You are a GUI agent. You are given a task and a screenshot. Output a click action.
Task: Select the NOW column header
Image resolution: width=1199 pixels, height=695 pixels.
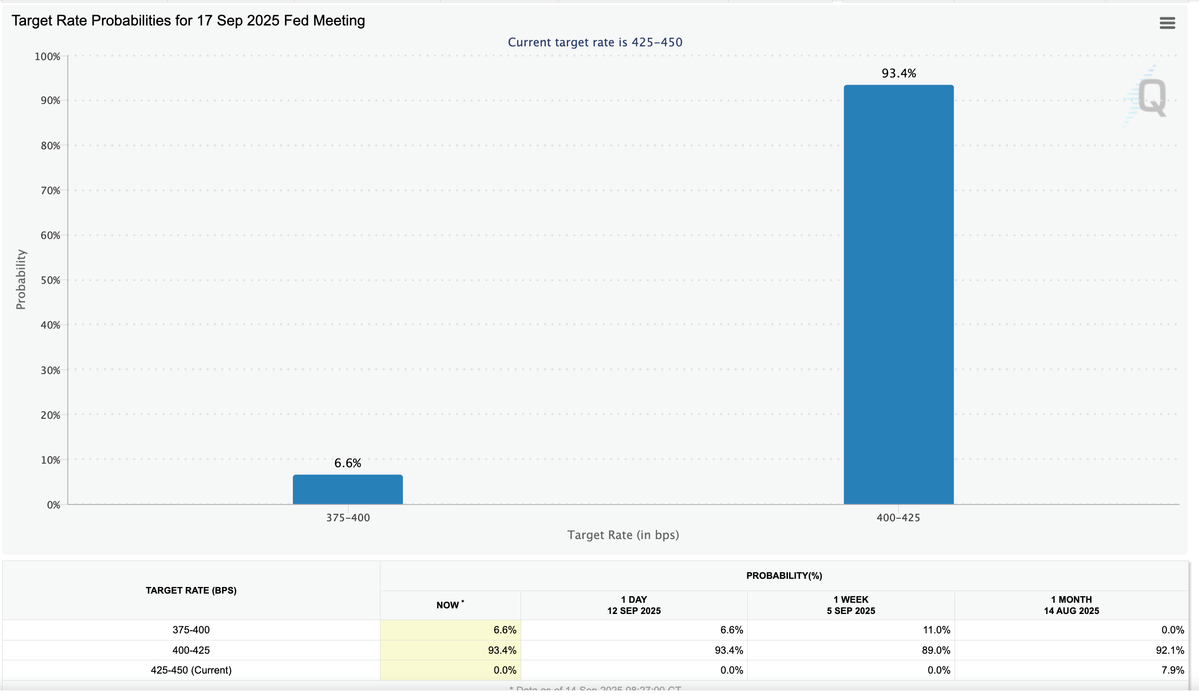(450, 605)
